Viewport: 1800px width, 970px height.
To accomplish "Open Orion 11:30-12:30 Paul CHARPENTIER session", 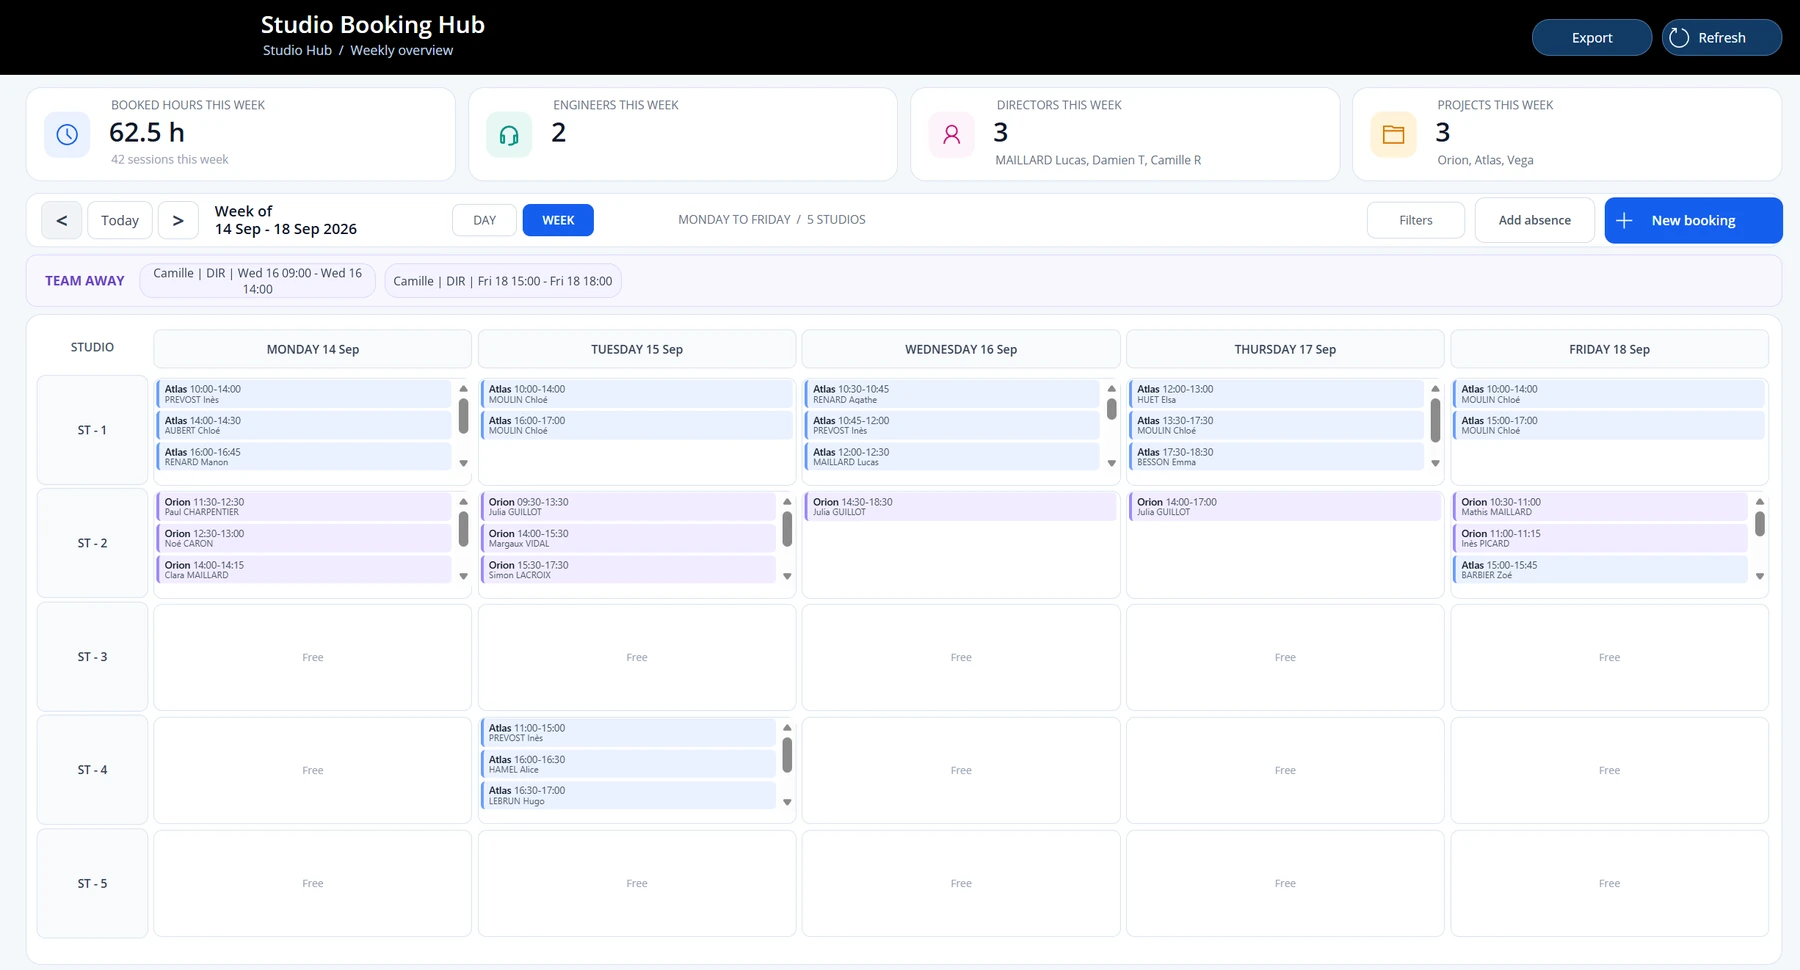I will tap(304, 507).
